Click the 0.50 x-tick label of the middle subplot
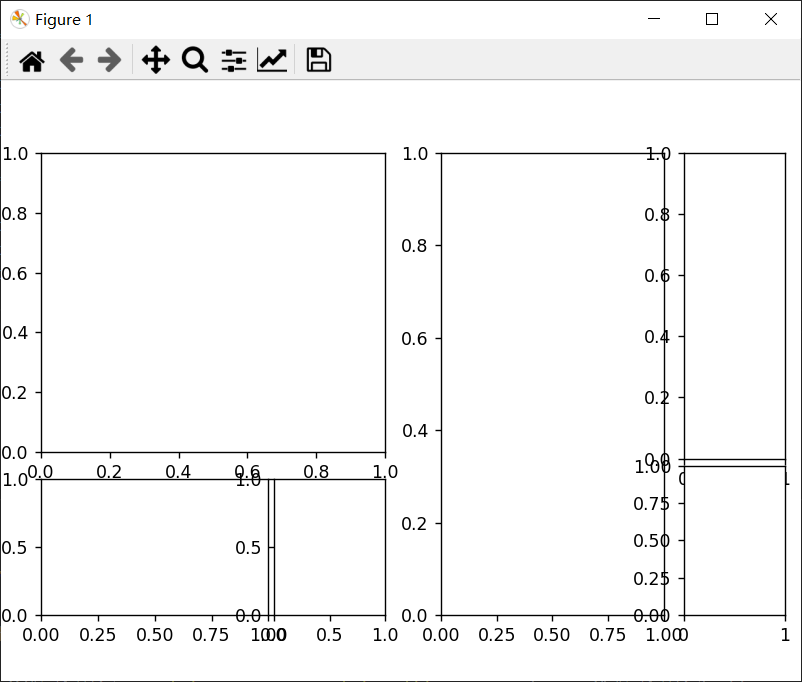The height and width of the screenshot is (682, 802). (x=551, y=635)
